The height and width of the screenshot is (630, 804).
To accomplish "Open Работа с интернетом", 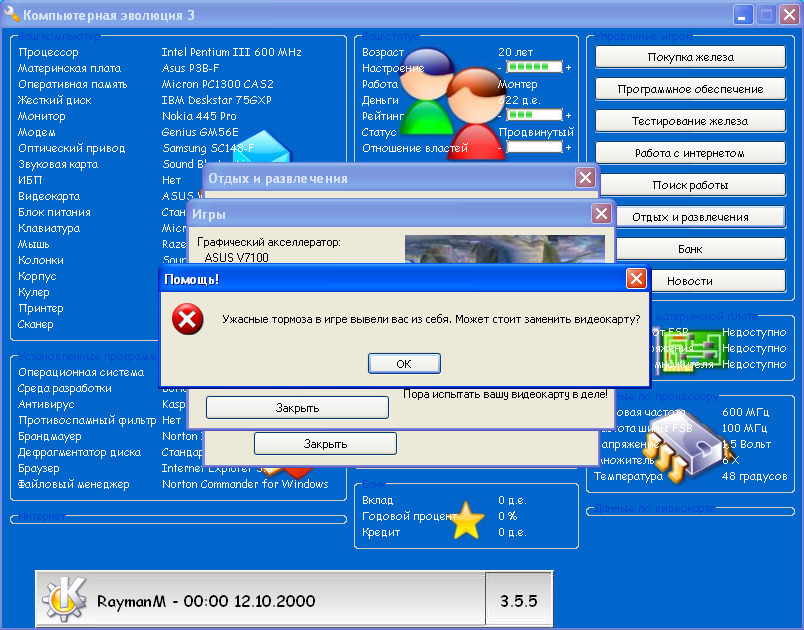I will 690,153.
